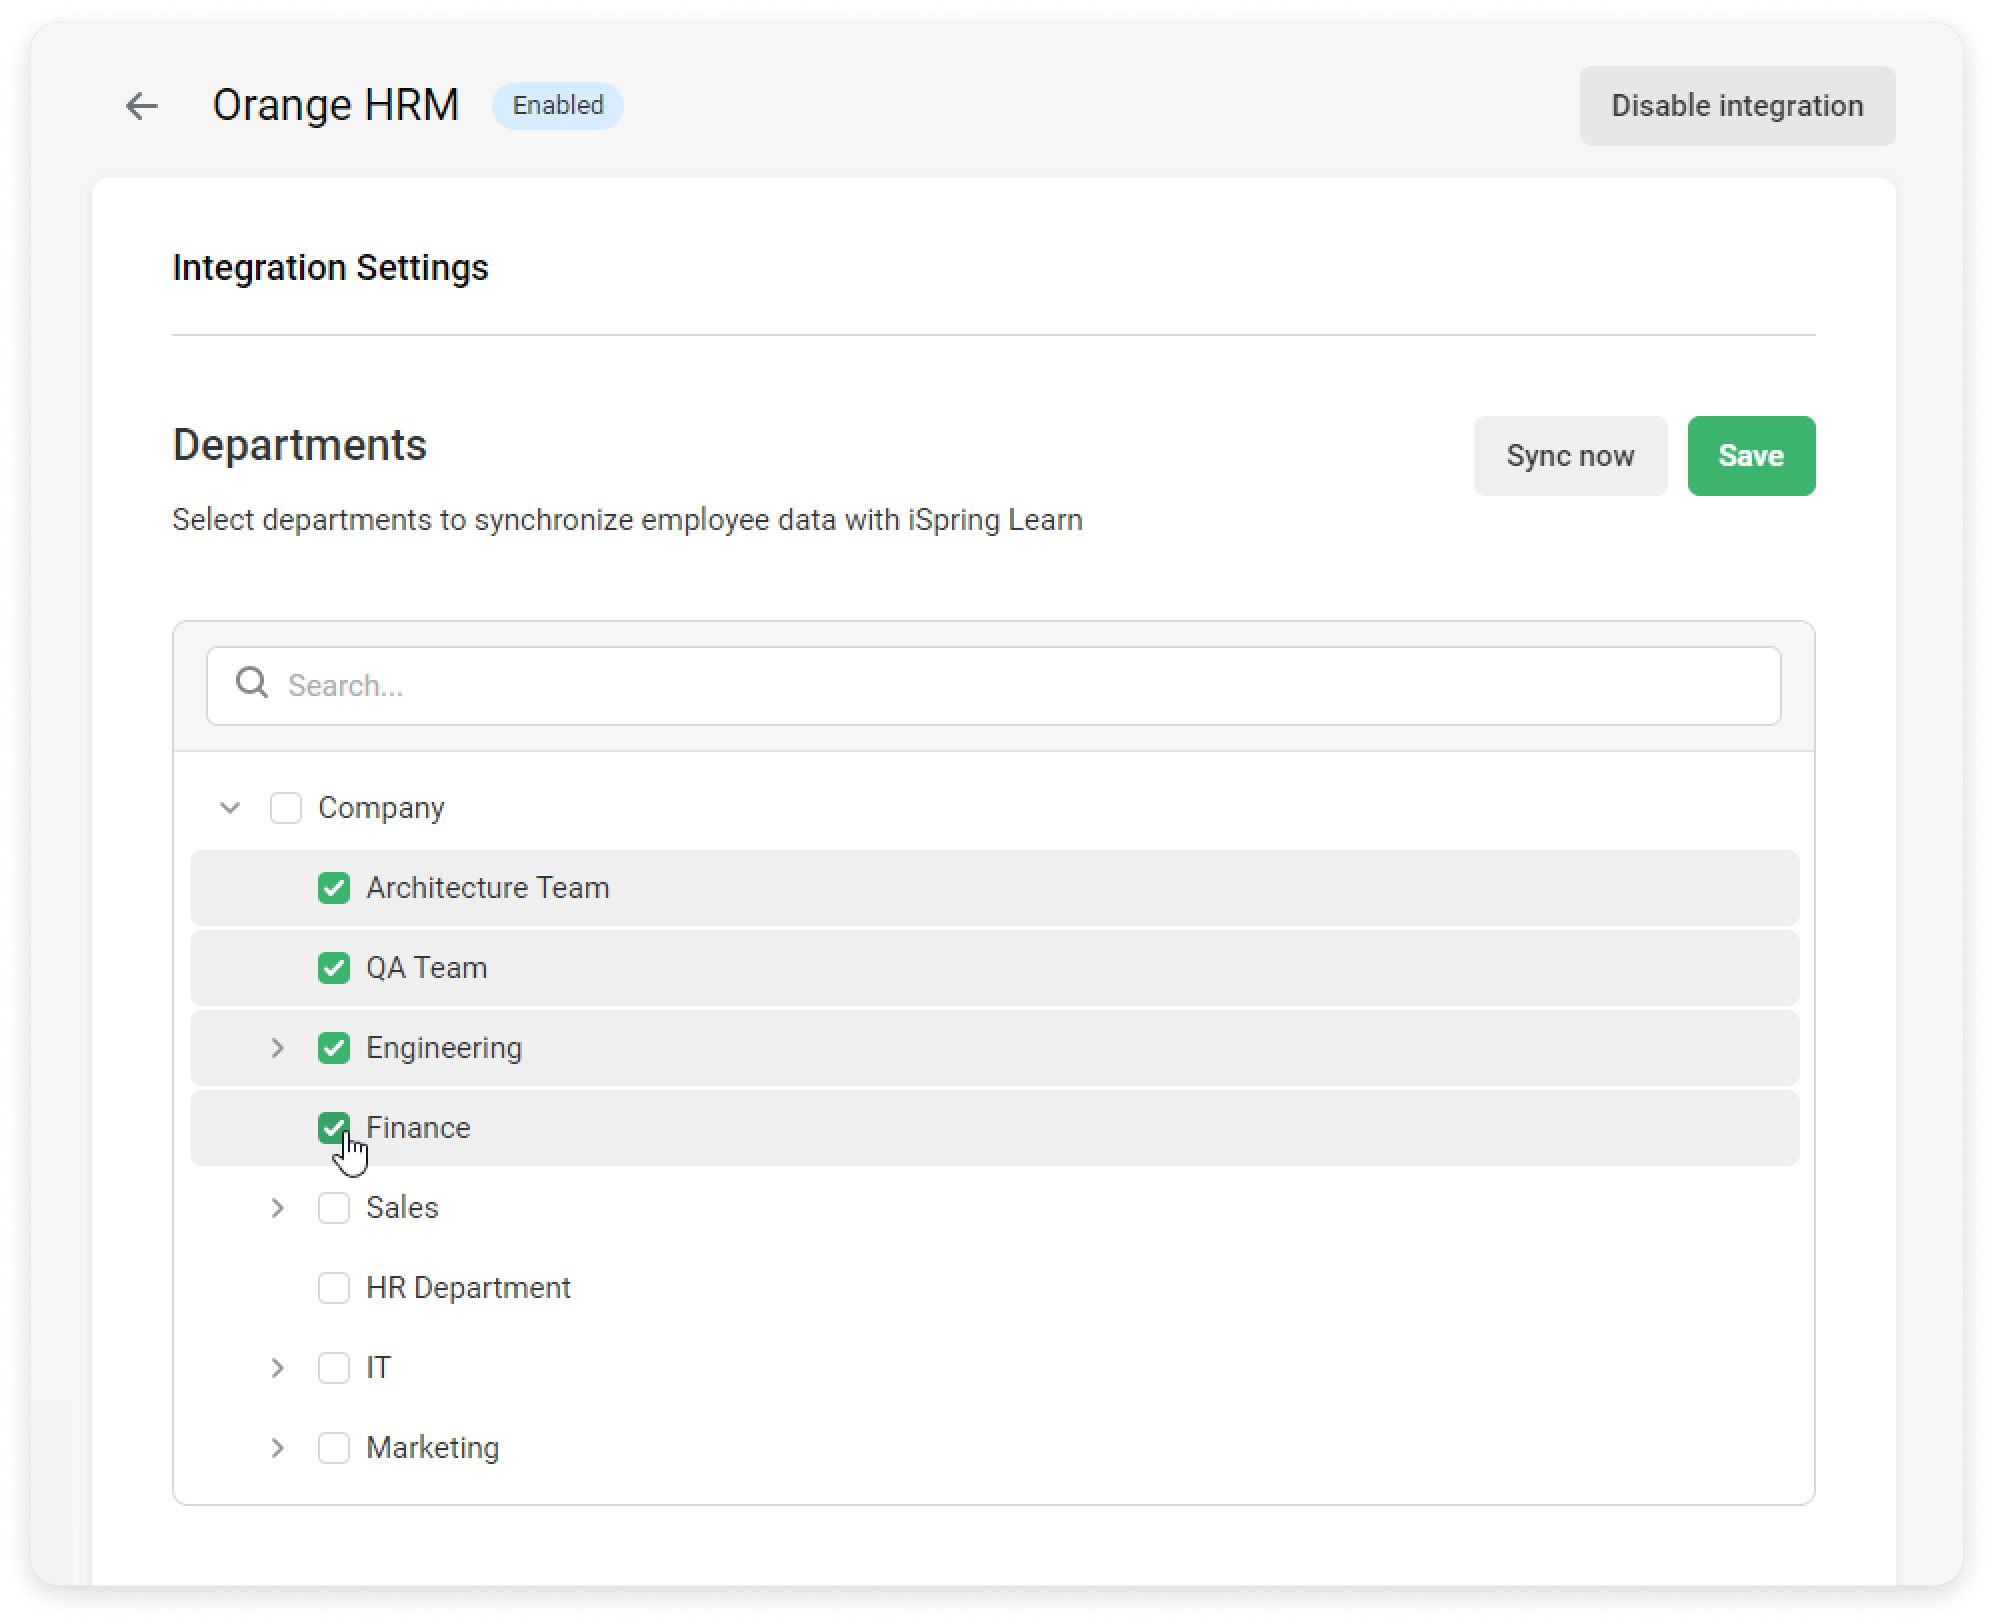
Task: Enable the IT checkbox
Action: coord(334,1367)
